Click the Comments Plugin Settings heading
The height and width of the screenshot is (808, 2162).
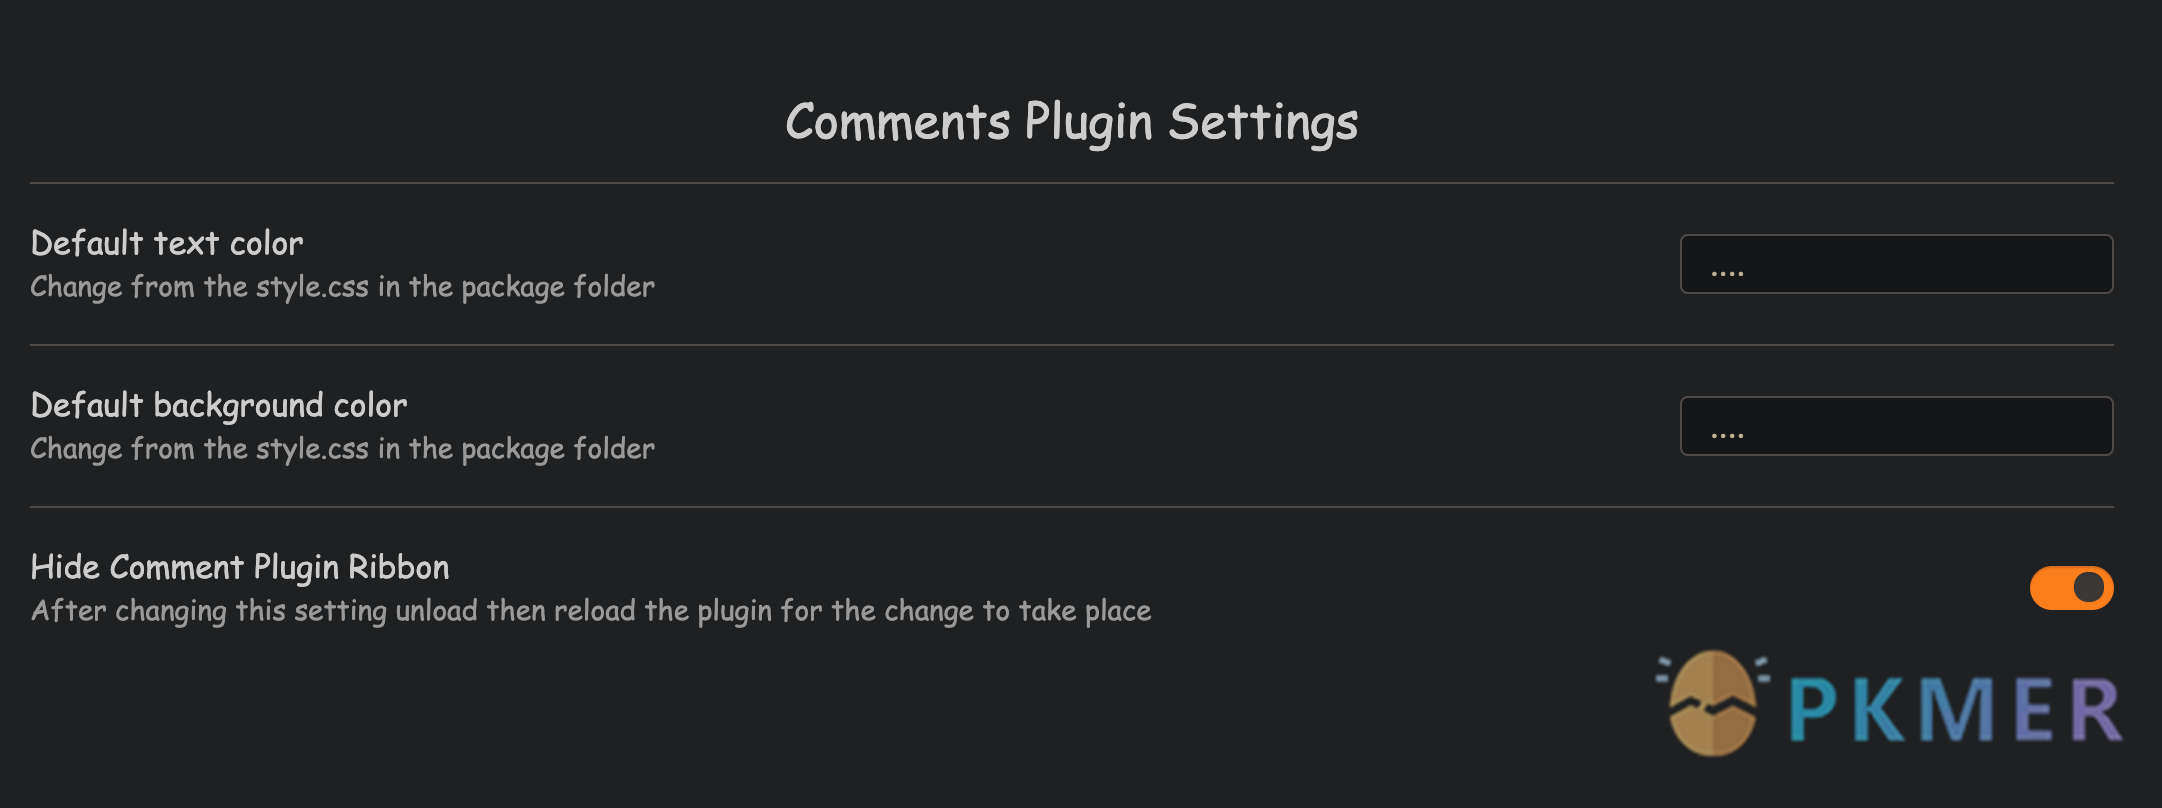pos(1071,123)
